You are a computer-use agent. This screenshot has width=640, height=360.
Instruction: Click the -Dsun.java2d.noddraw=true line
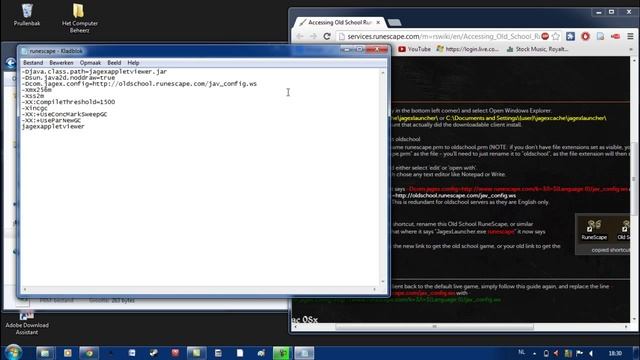tap(69, 78)
